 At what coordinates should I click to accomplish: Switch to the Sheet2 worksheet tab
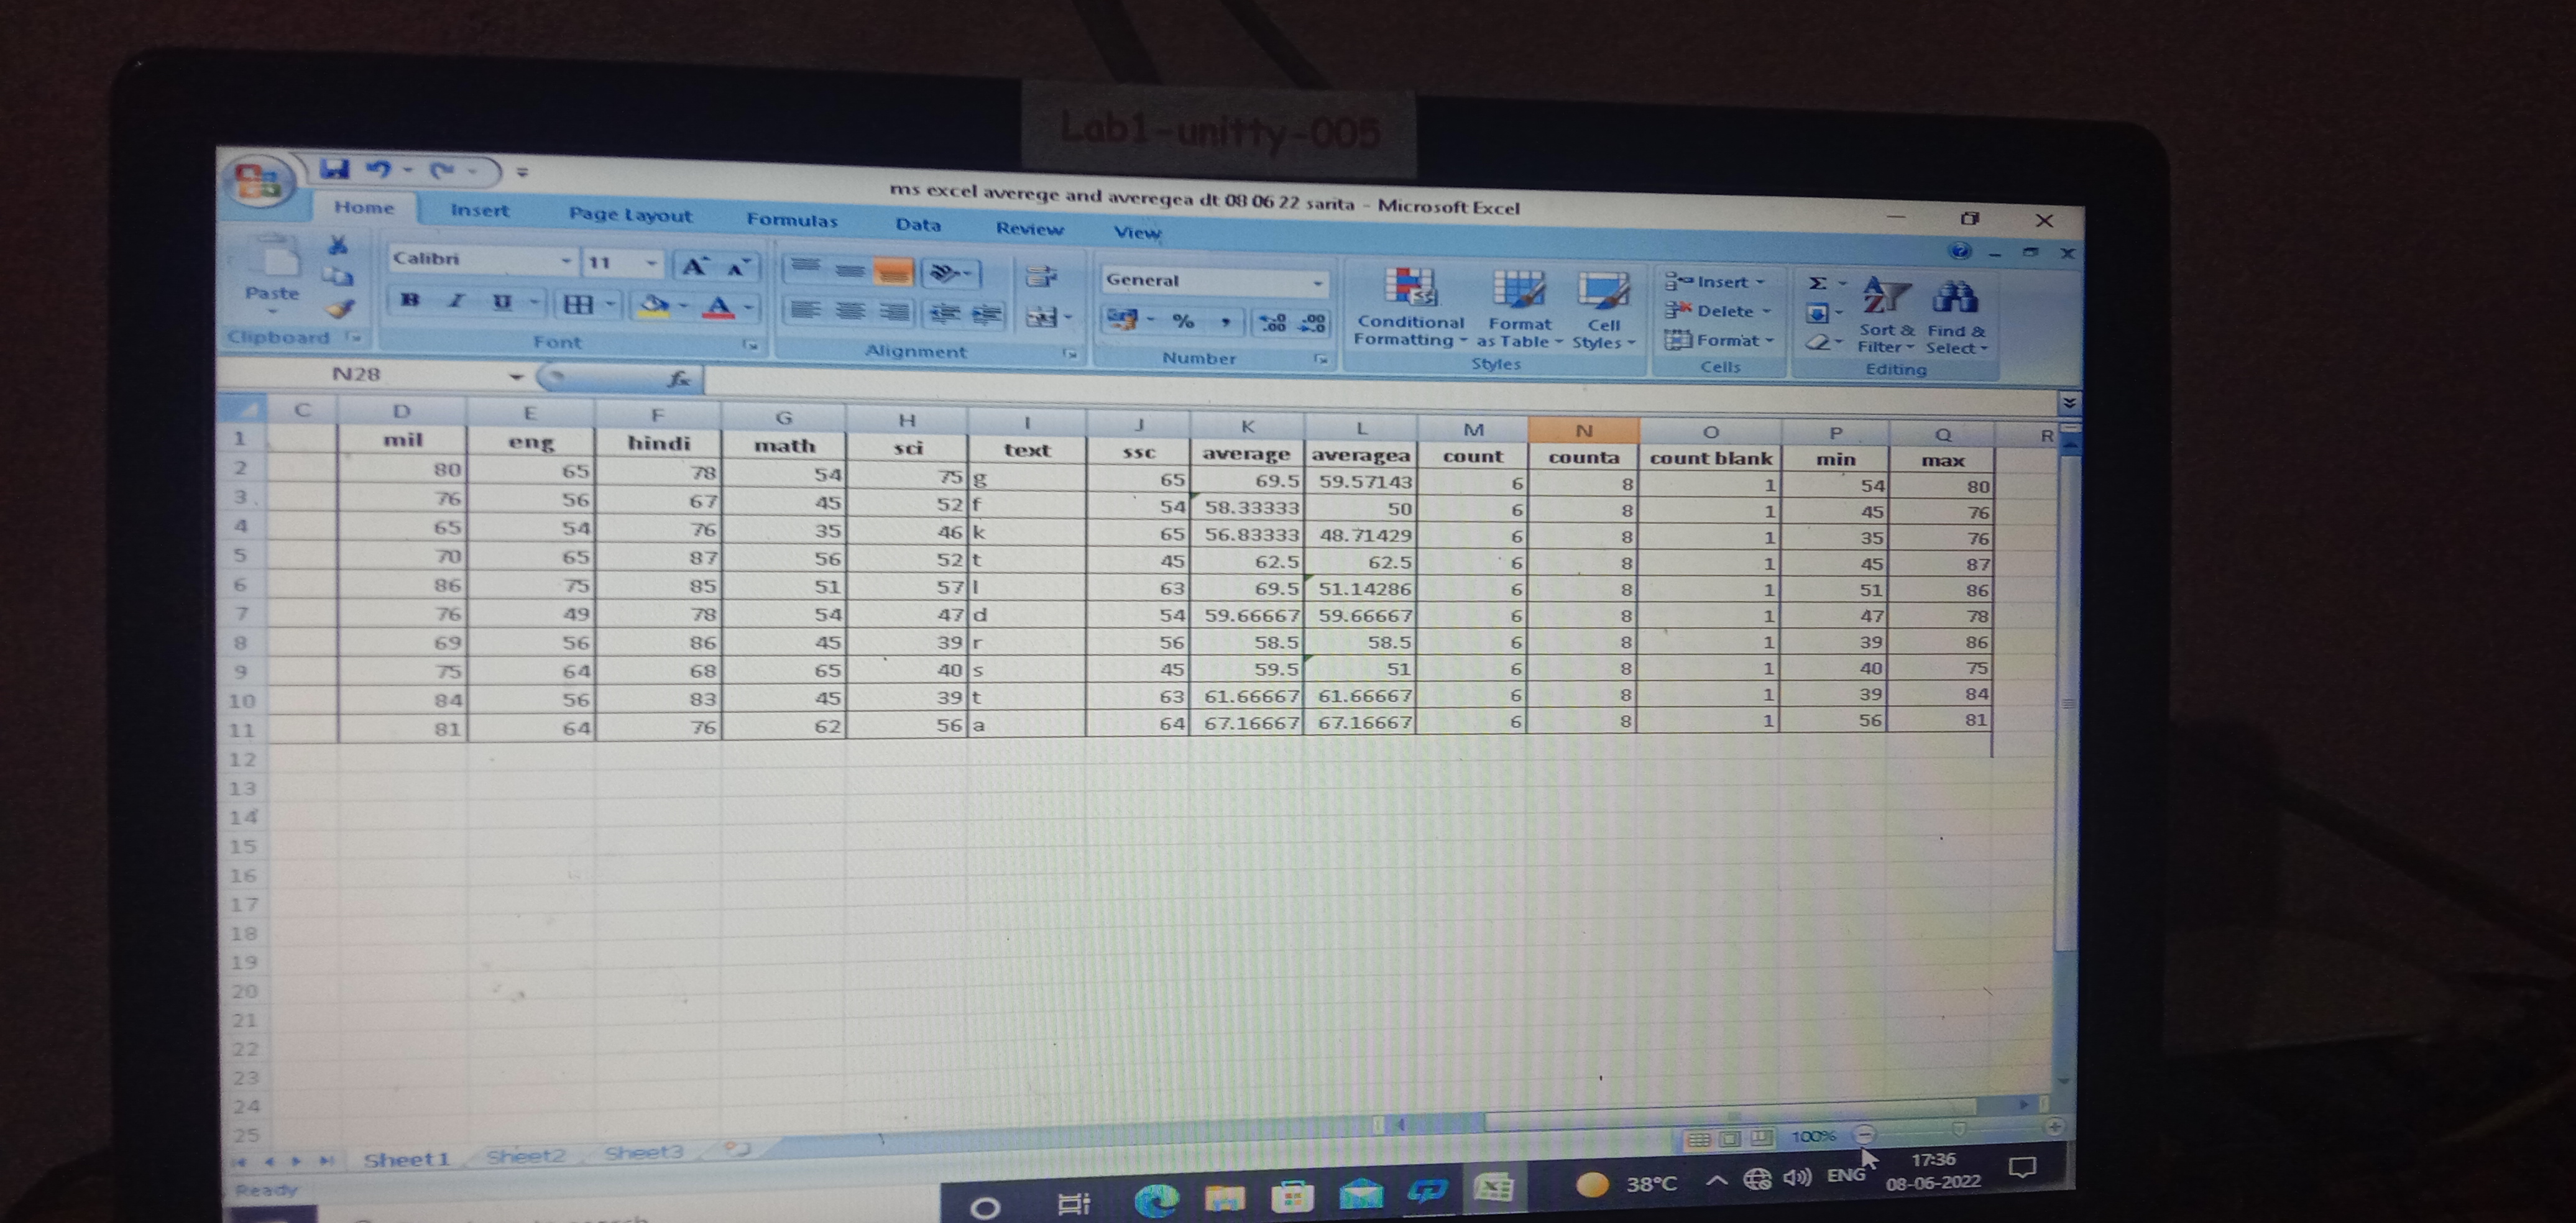point(526,1156)
